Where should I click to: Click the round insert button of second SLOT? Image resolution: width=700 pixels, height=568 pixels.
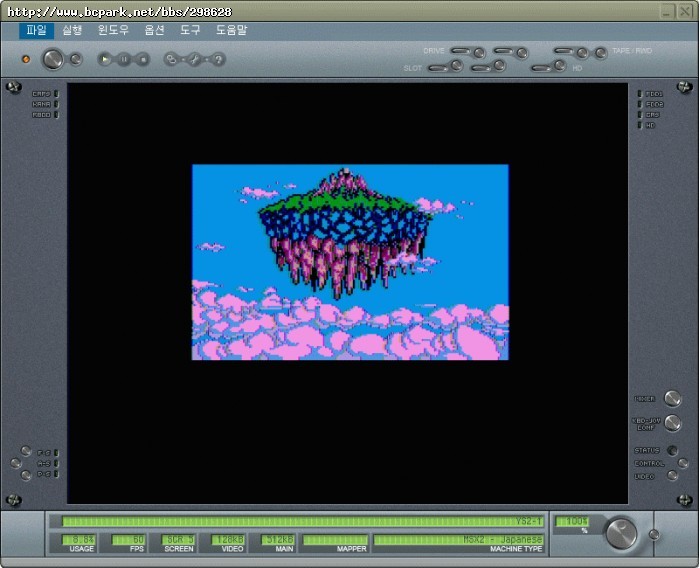click(x=500, y=66)
